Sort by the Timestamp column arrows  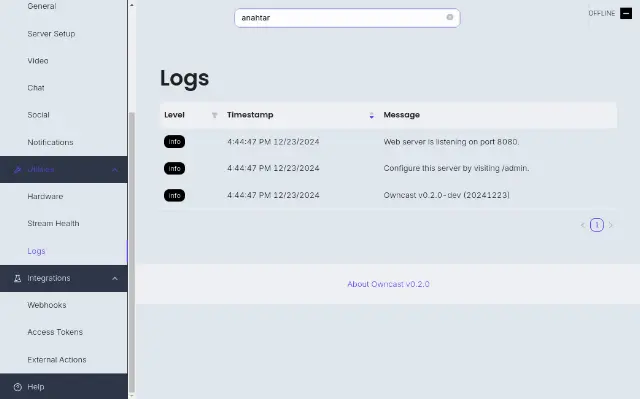click(x=371, y=115)
